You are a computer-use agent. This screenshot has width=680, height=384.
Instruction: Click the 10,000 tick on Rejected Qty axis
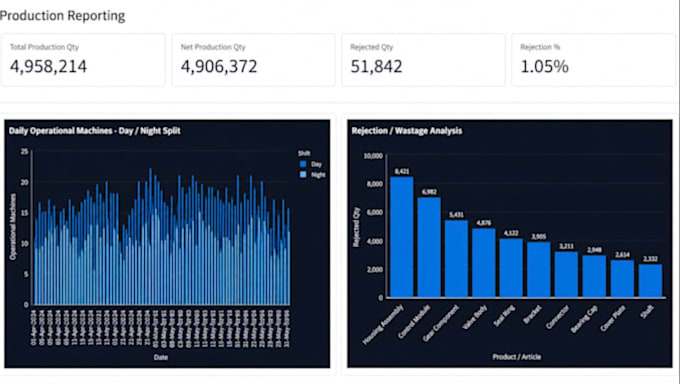pos(373,156)
